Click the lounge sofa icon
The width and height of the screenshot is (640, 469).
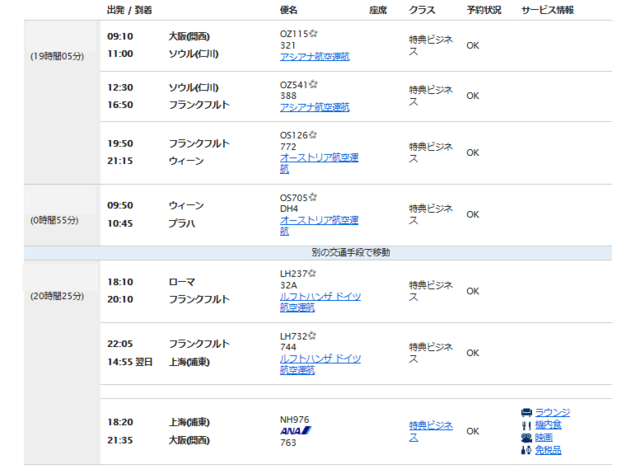tap(527, 413)
